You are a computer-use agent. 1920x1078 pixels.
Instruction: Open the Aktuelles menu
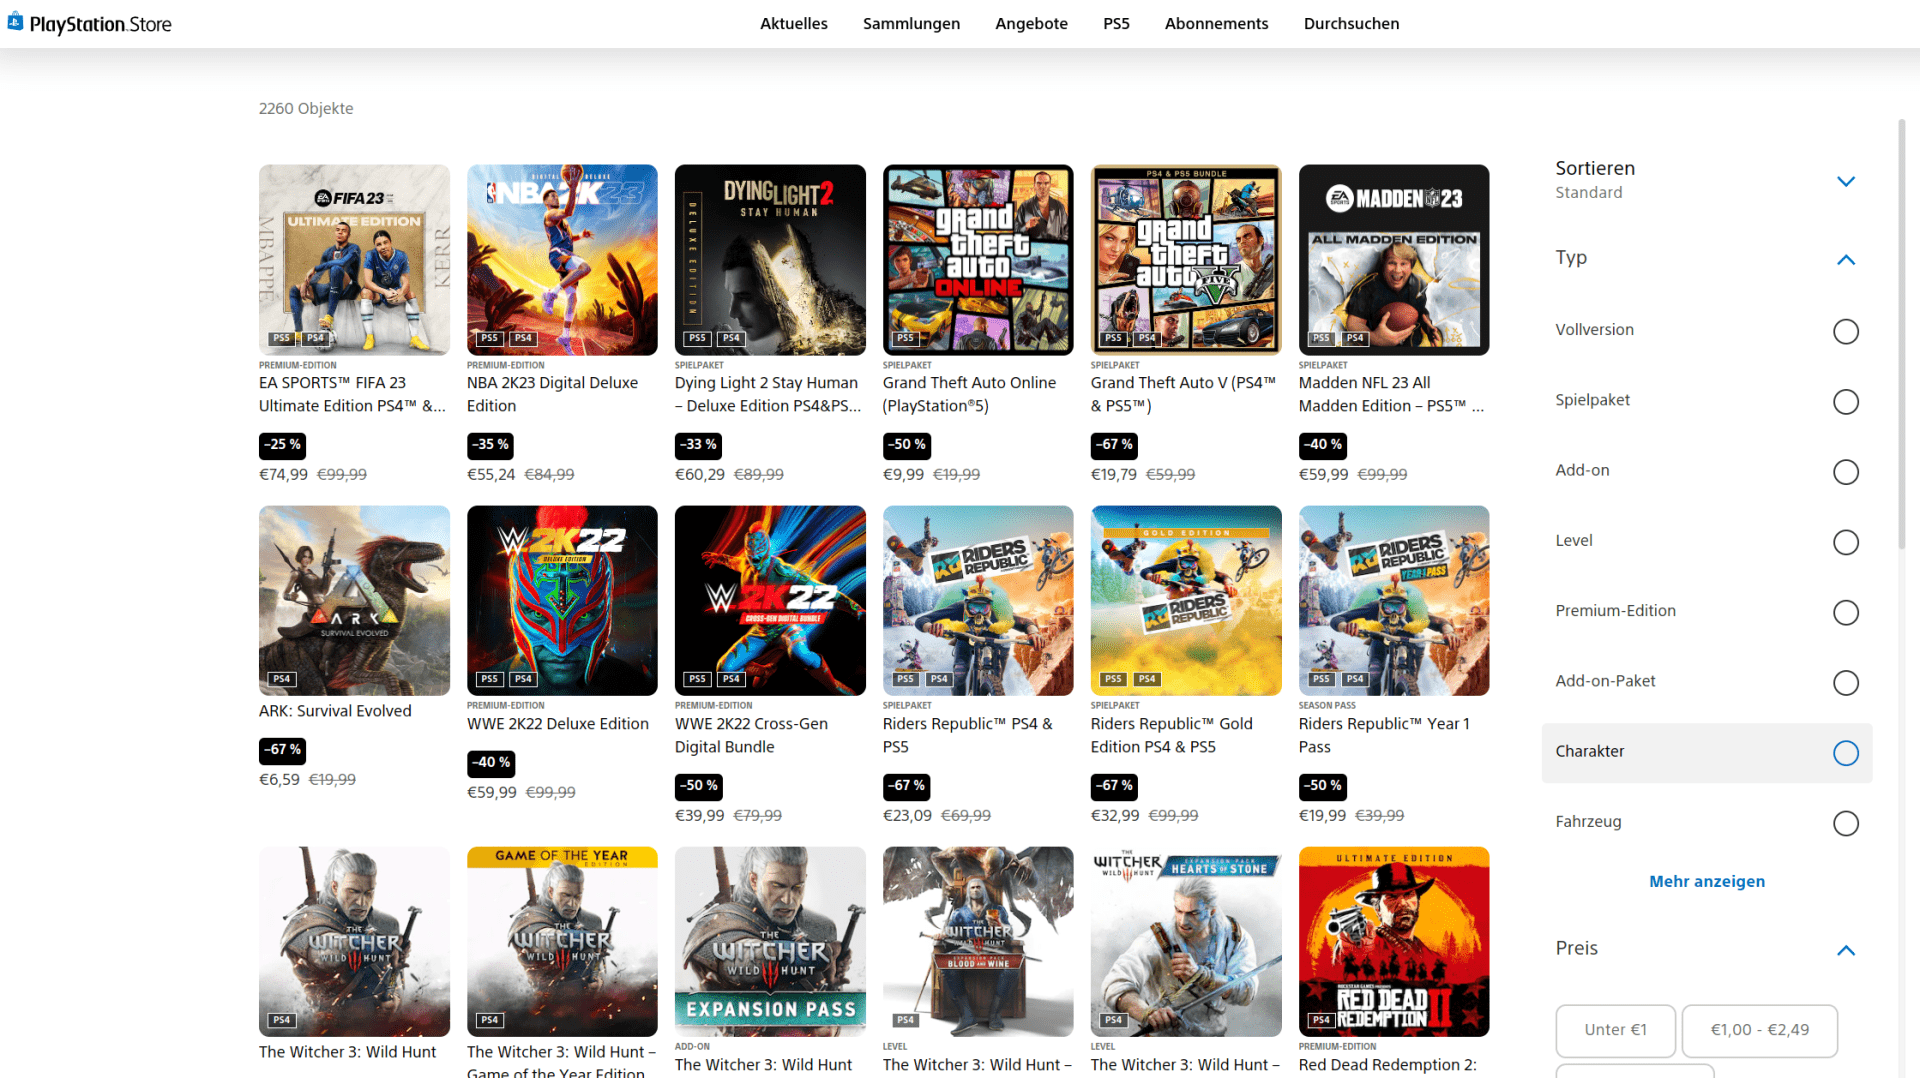794,24
